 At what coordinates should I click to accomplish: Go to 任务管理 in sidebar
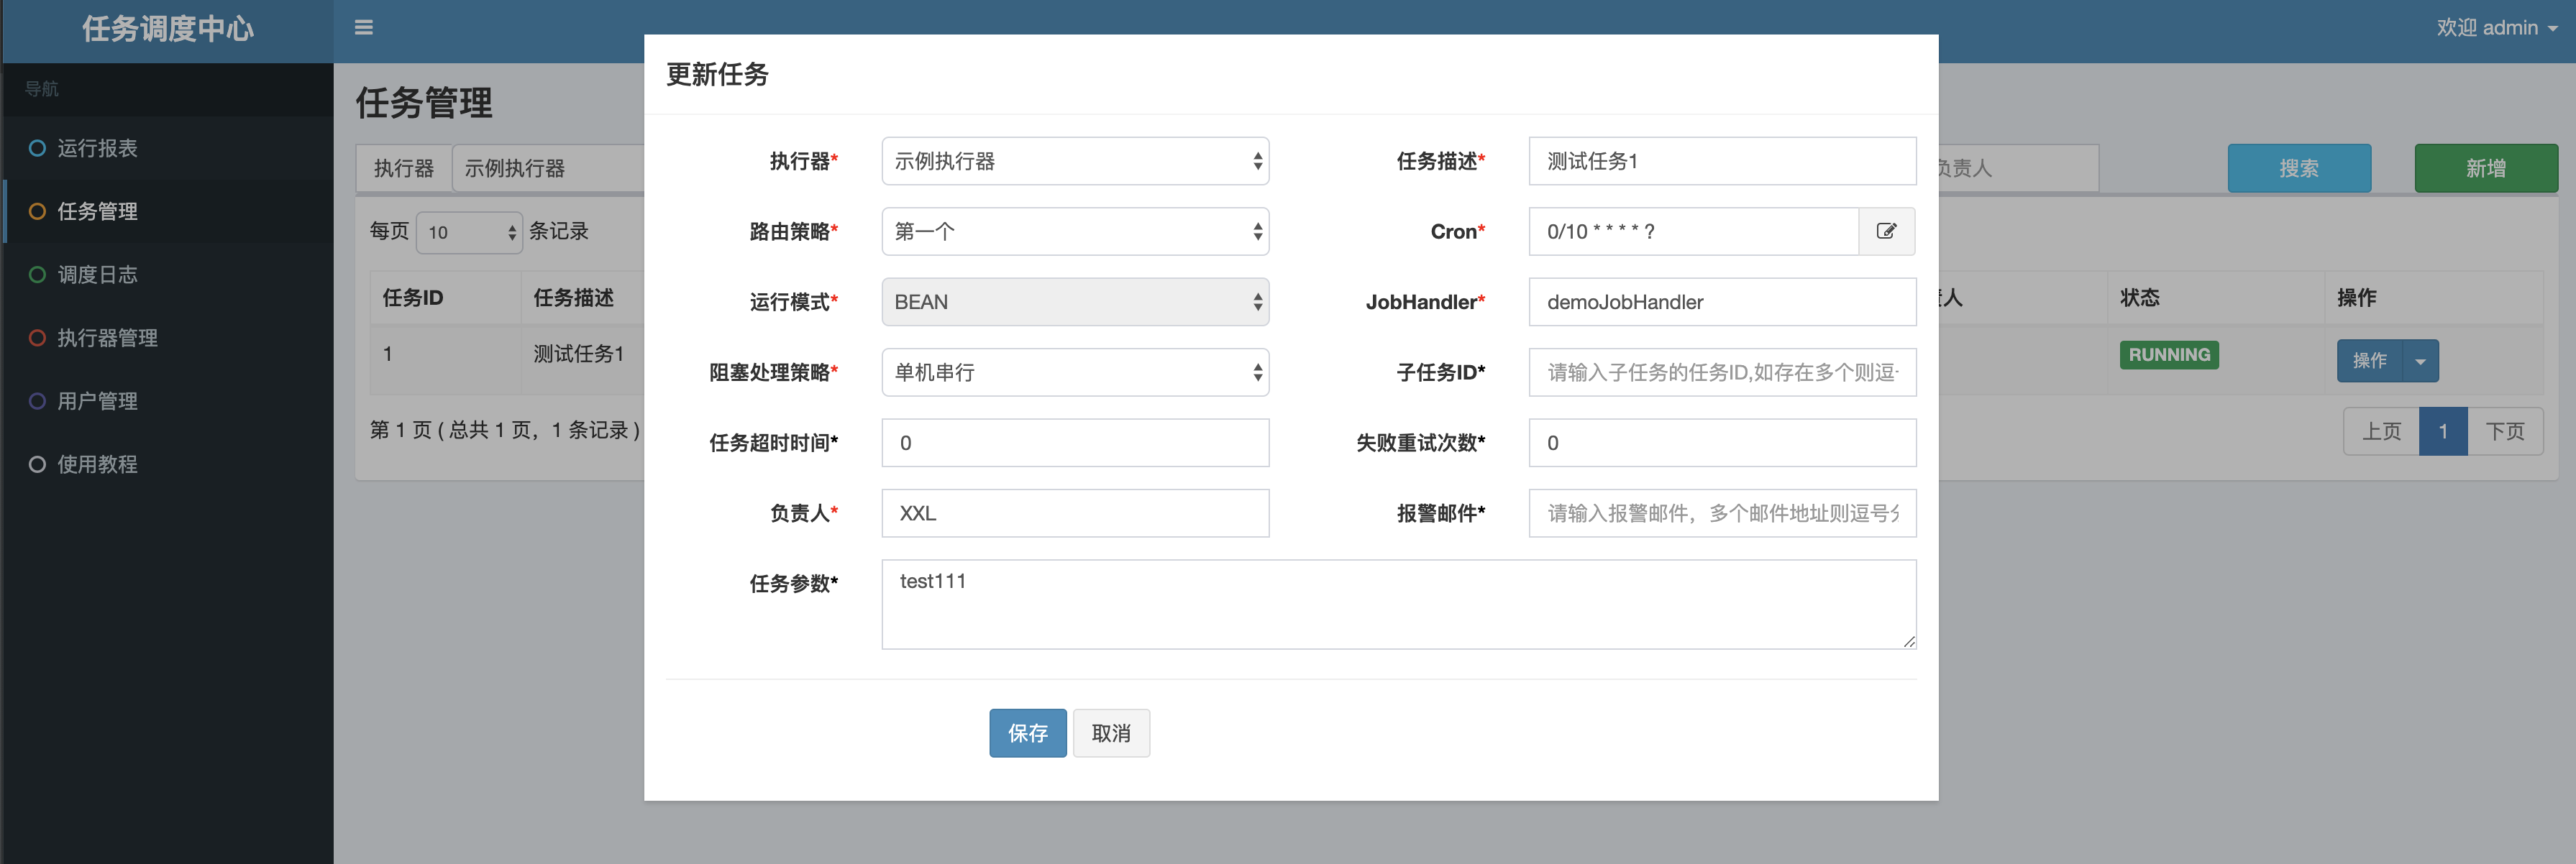point(97,211)
